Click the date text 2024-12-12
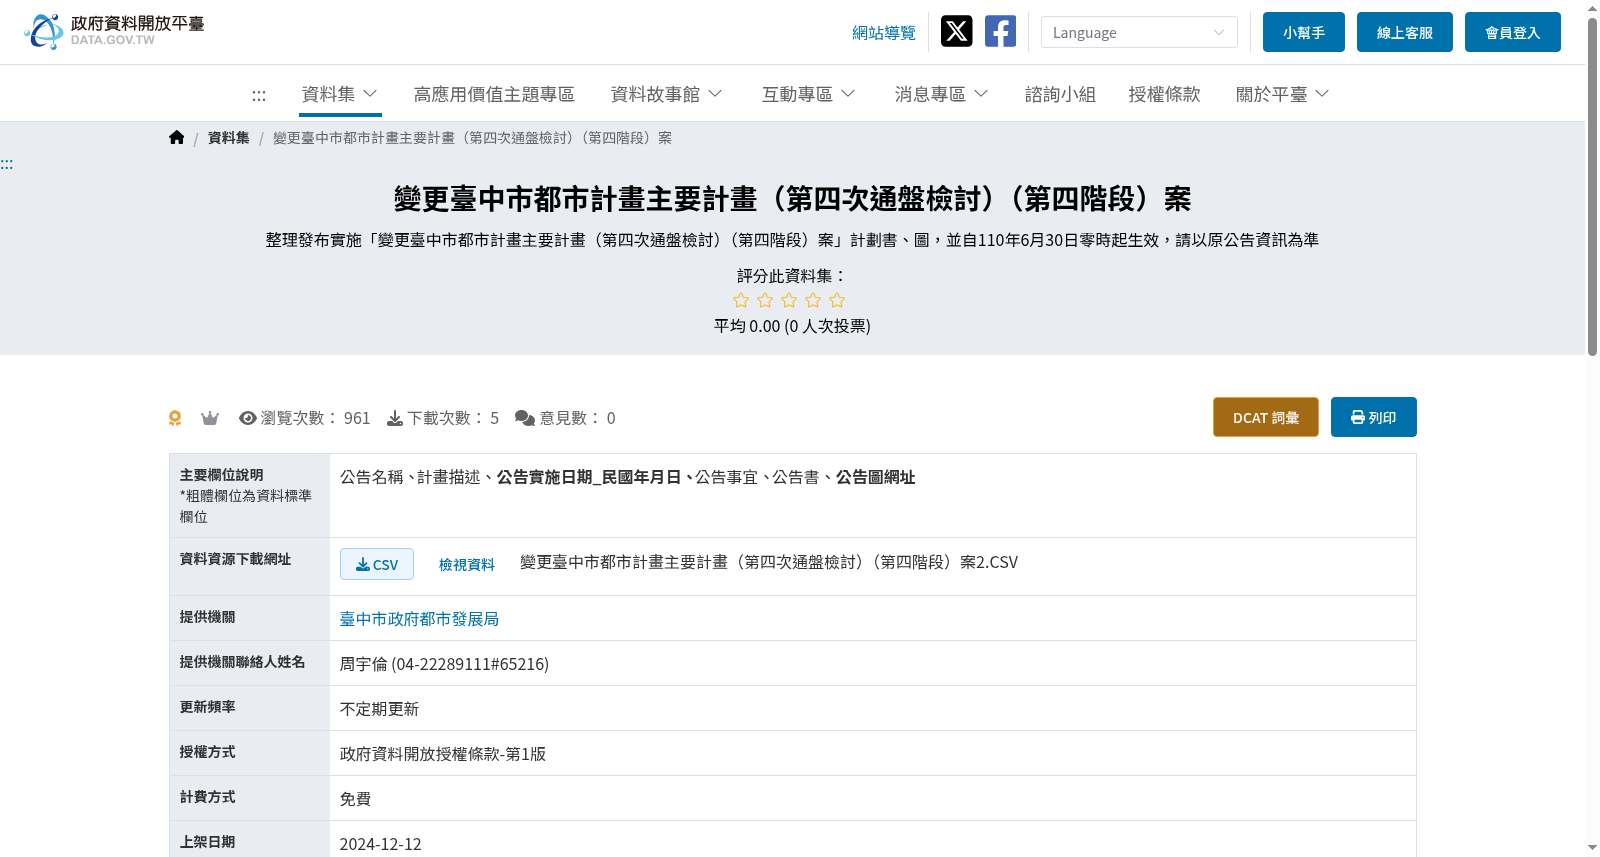This screenshot has width=1600, height=857. (381, 844)
